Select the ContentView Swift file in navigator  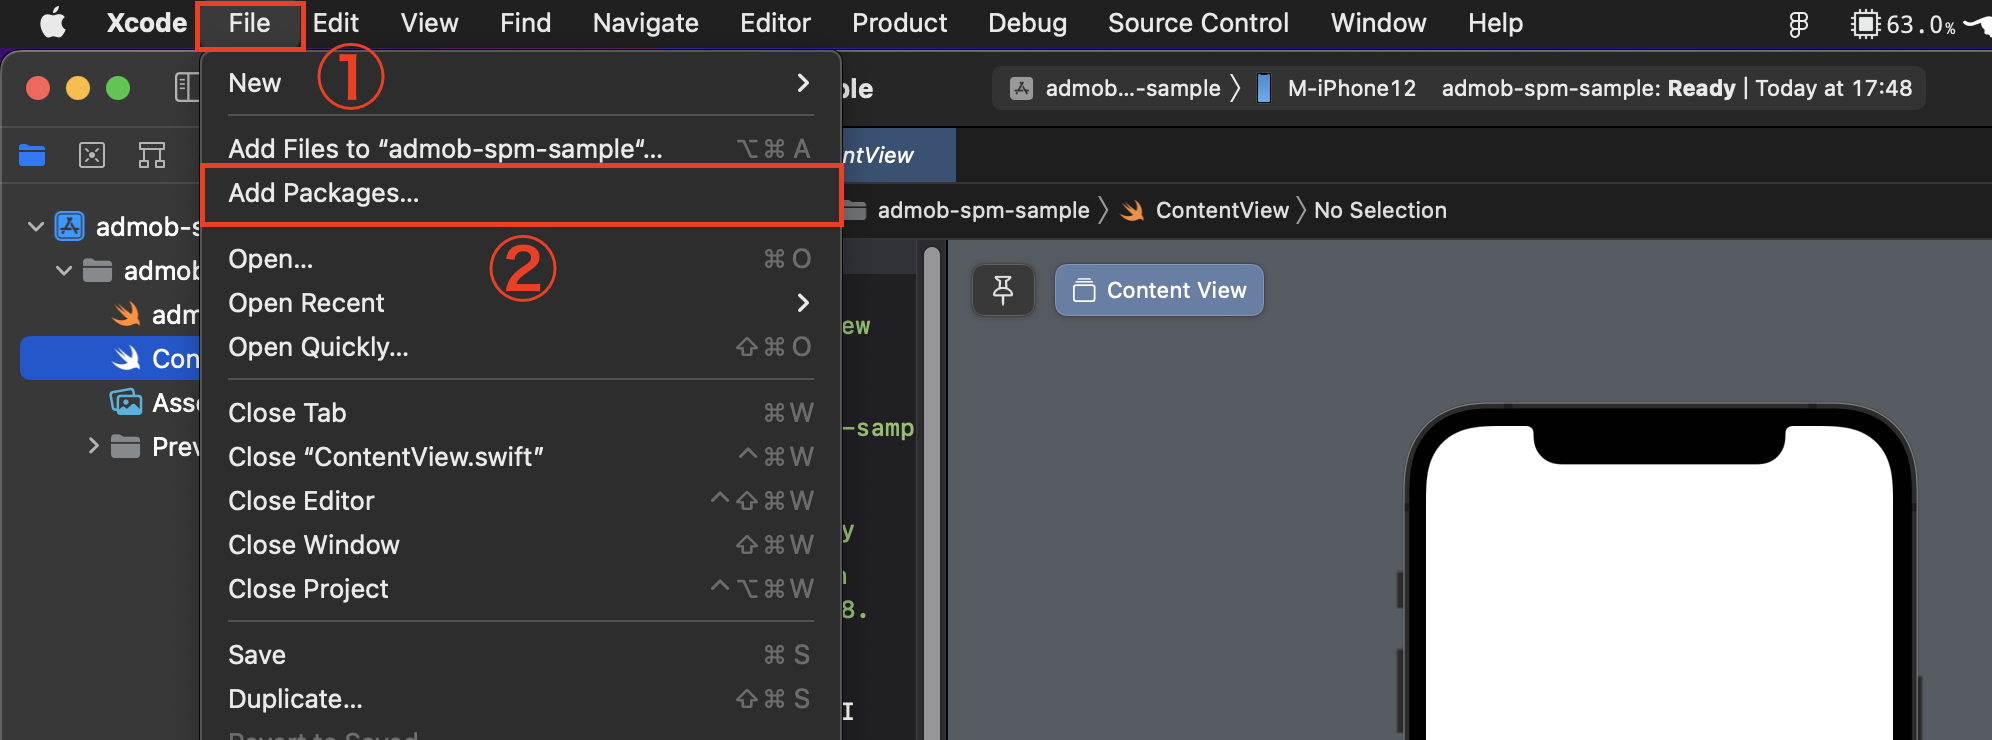[x=110, y=359]
